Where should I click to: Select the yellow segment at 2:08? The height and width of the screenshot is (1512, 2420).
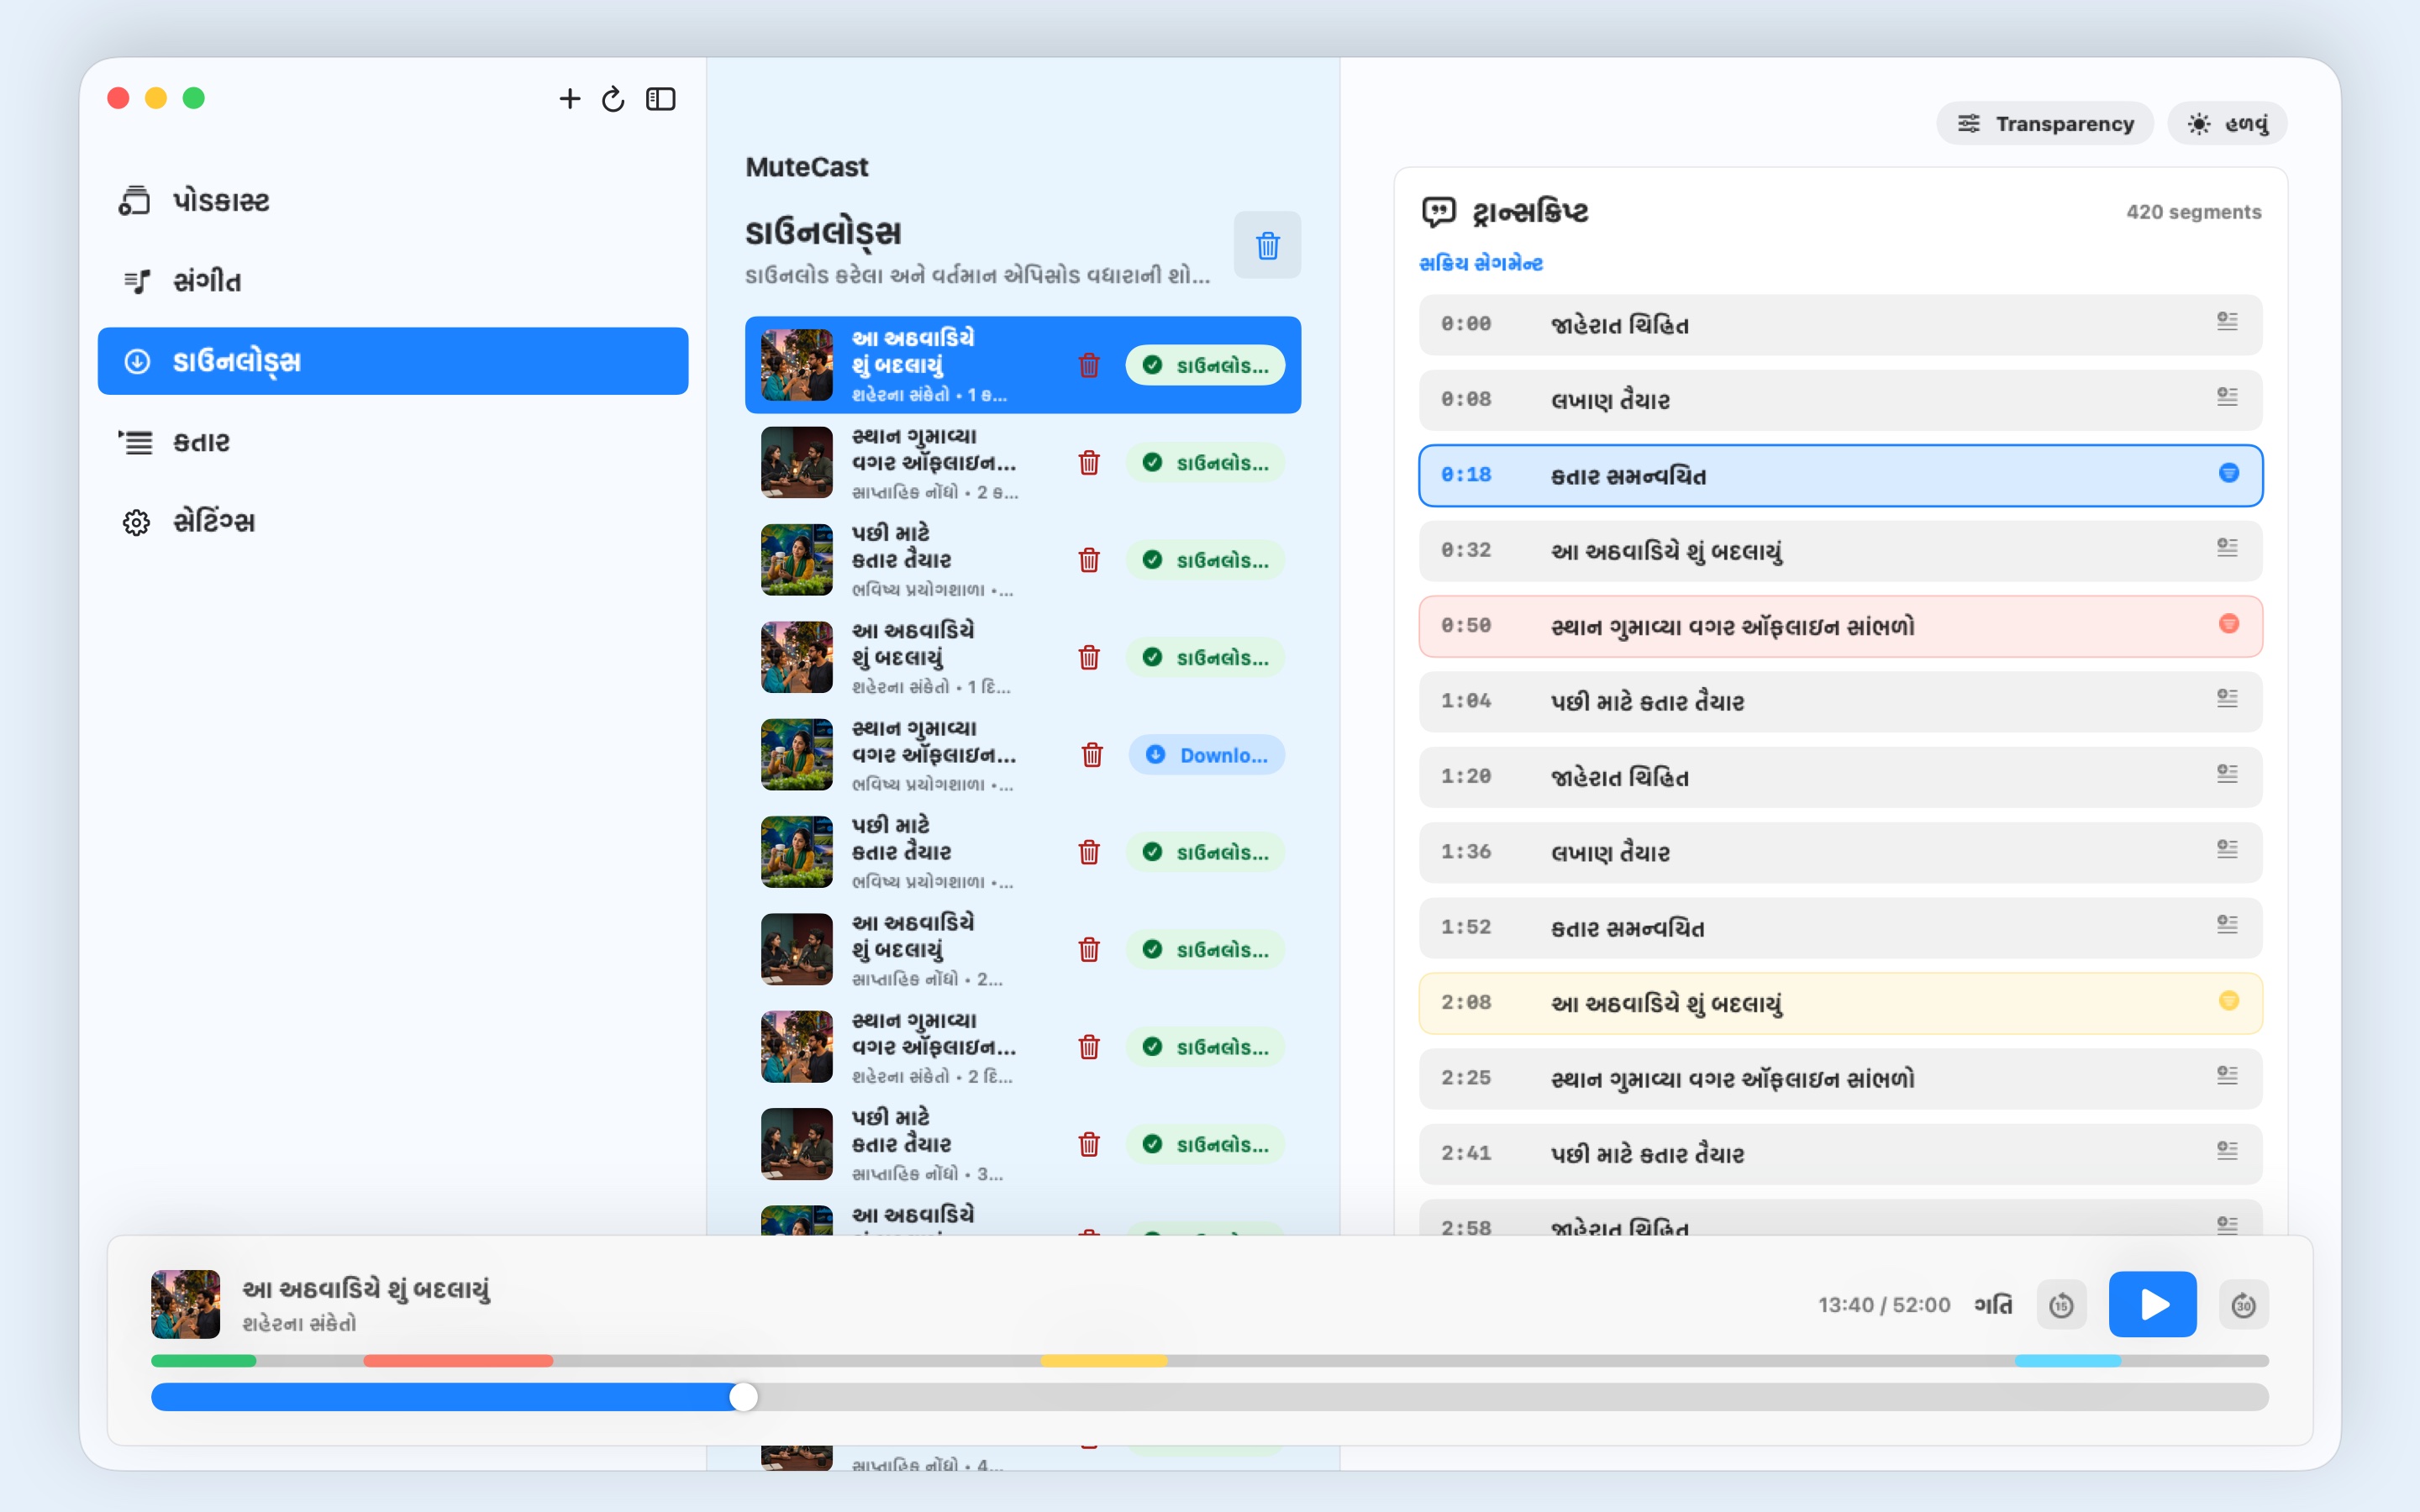tap(1840, 1003)
